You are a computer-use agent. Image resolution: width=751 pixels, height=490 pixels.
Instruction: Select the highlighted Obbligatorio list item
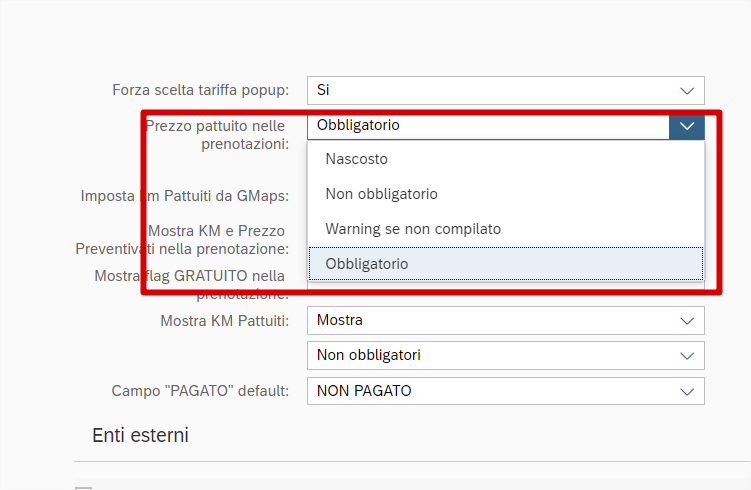pyautogui.click(x=366, y=264)
